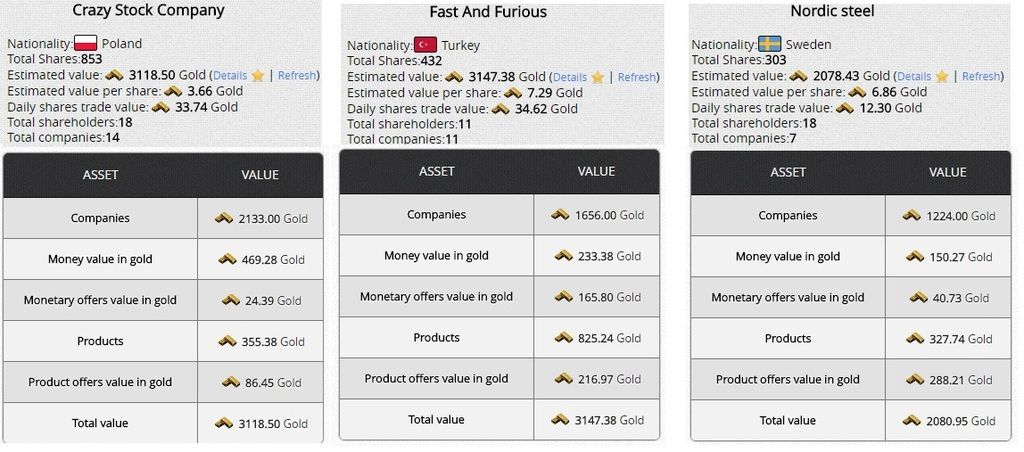Select the Fast And Furious title
The height and width of the screenshot is (452, 1024).
[x=488, y=12]
